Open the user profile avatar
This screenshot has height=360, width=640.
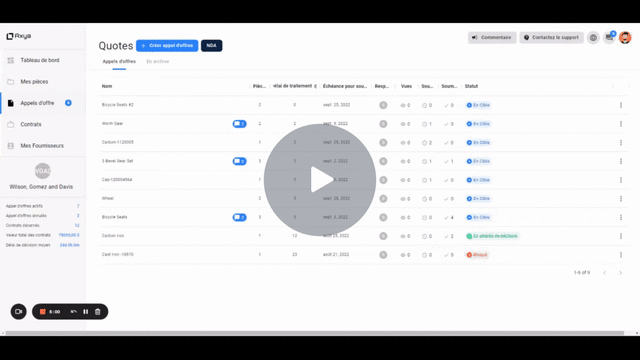(625, 38)
